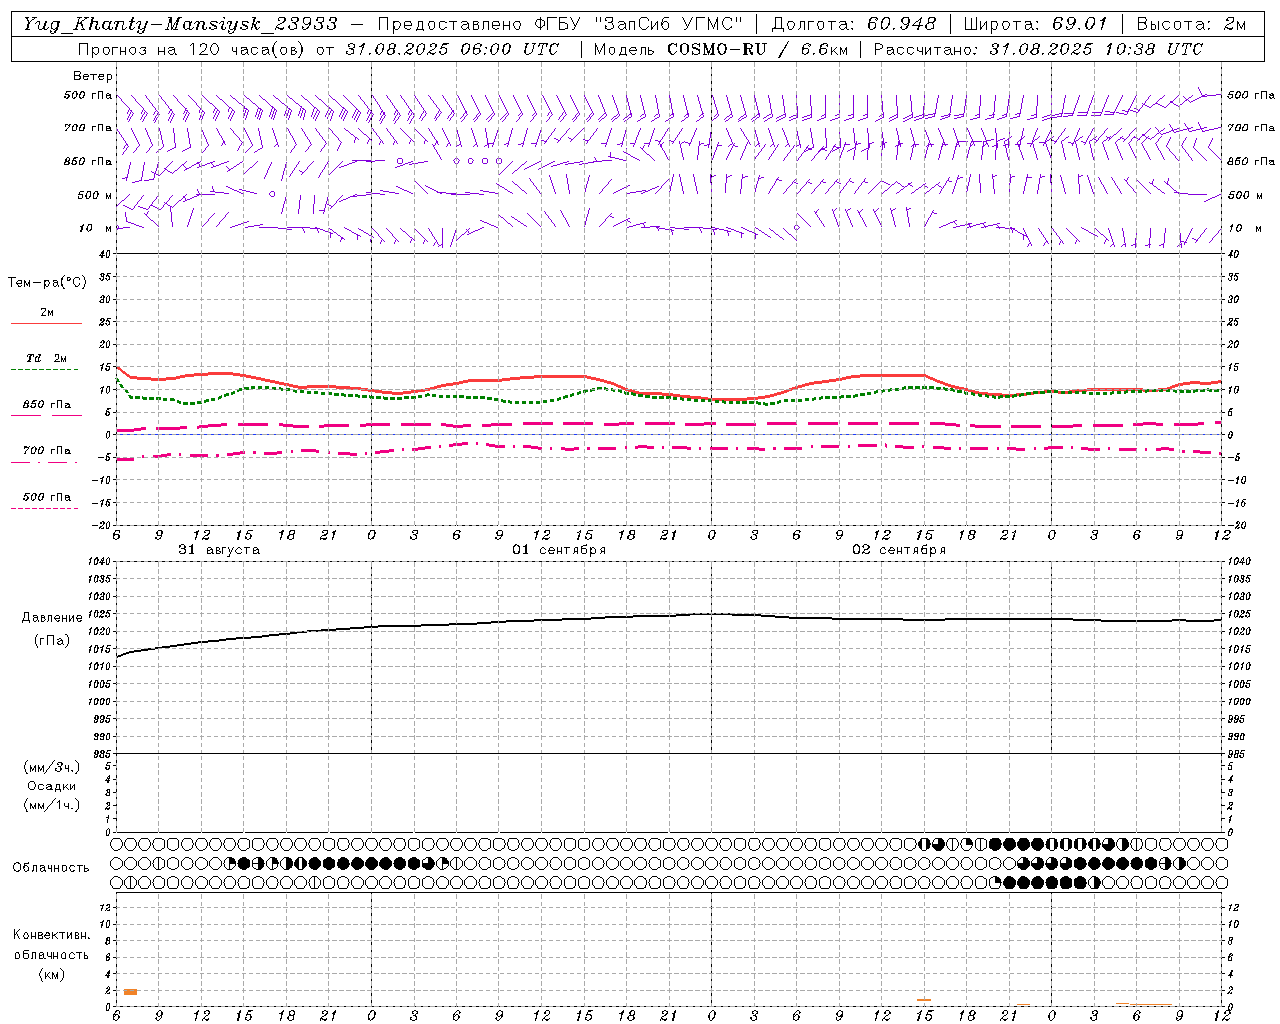Click the 'Долгота: 60.948' header value
The image size is (1280, 1024).
click(x=854, y=24)
